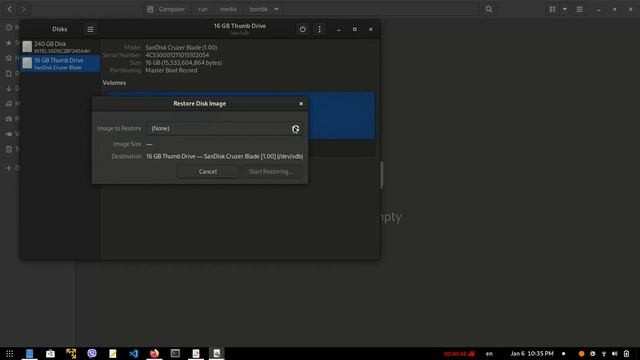Click the file chooser icon for Image to Restore
Screen dimensions: 640x360
tap(296, 129)
